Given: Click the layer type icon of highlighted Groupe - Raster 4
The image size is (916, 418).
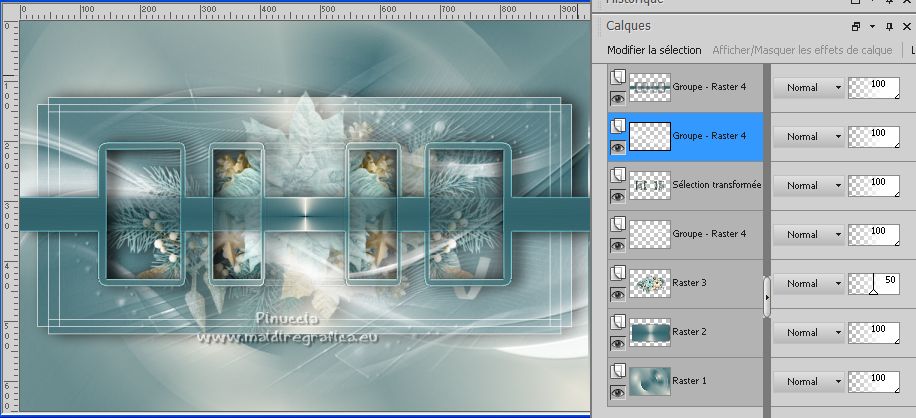Looking at the screenshot, I should (x=617, y=126).
